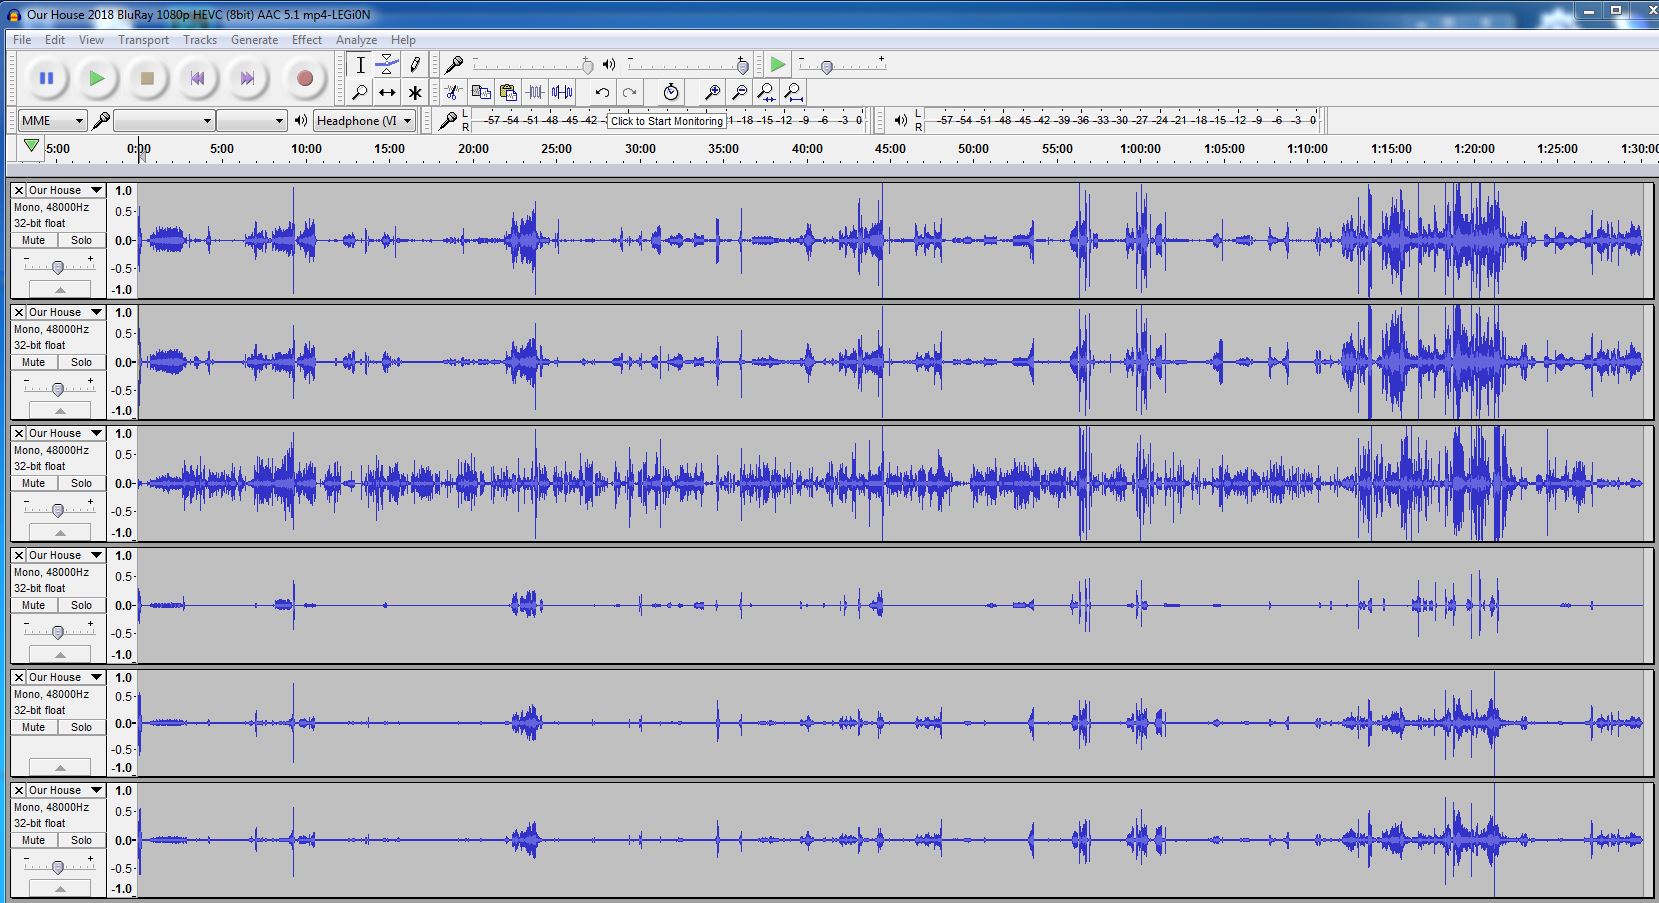
Task: Click the Pause transport button
Action: click(x=46, y=78)
